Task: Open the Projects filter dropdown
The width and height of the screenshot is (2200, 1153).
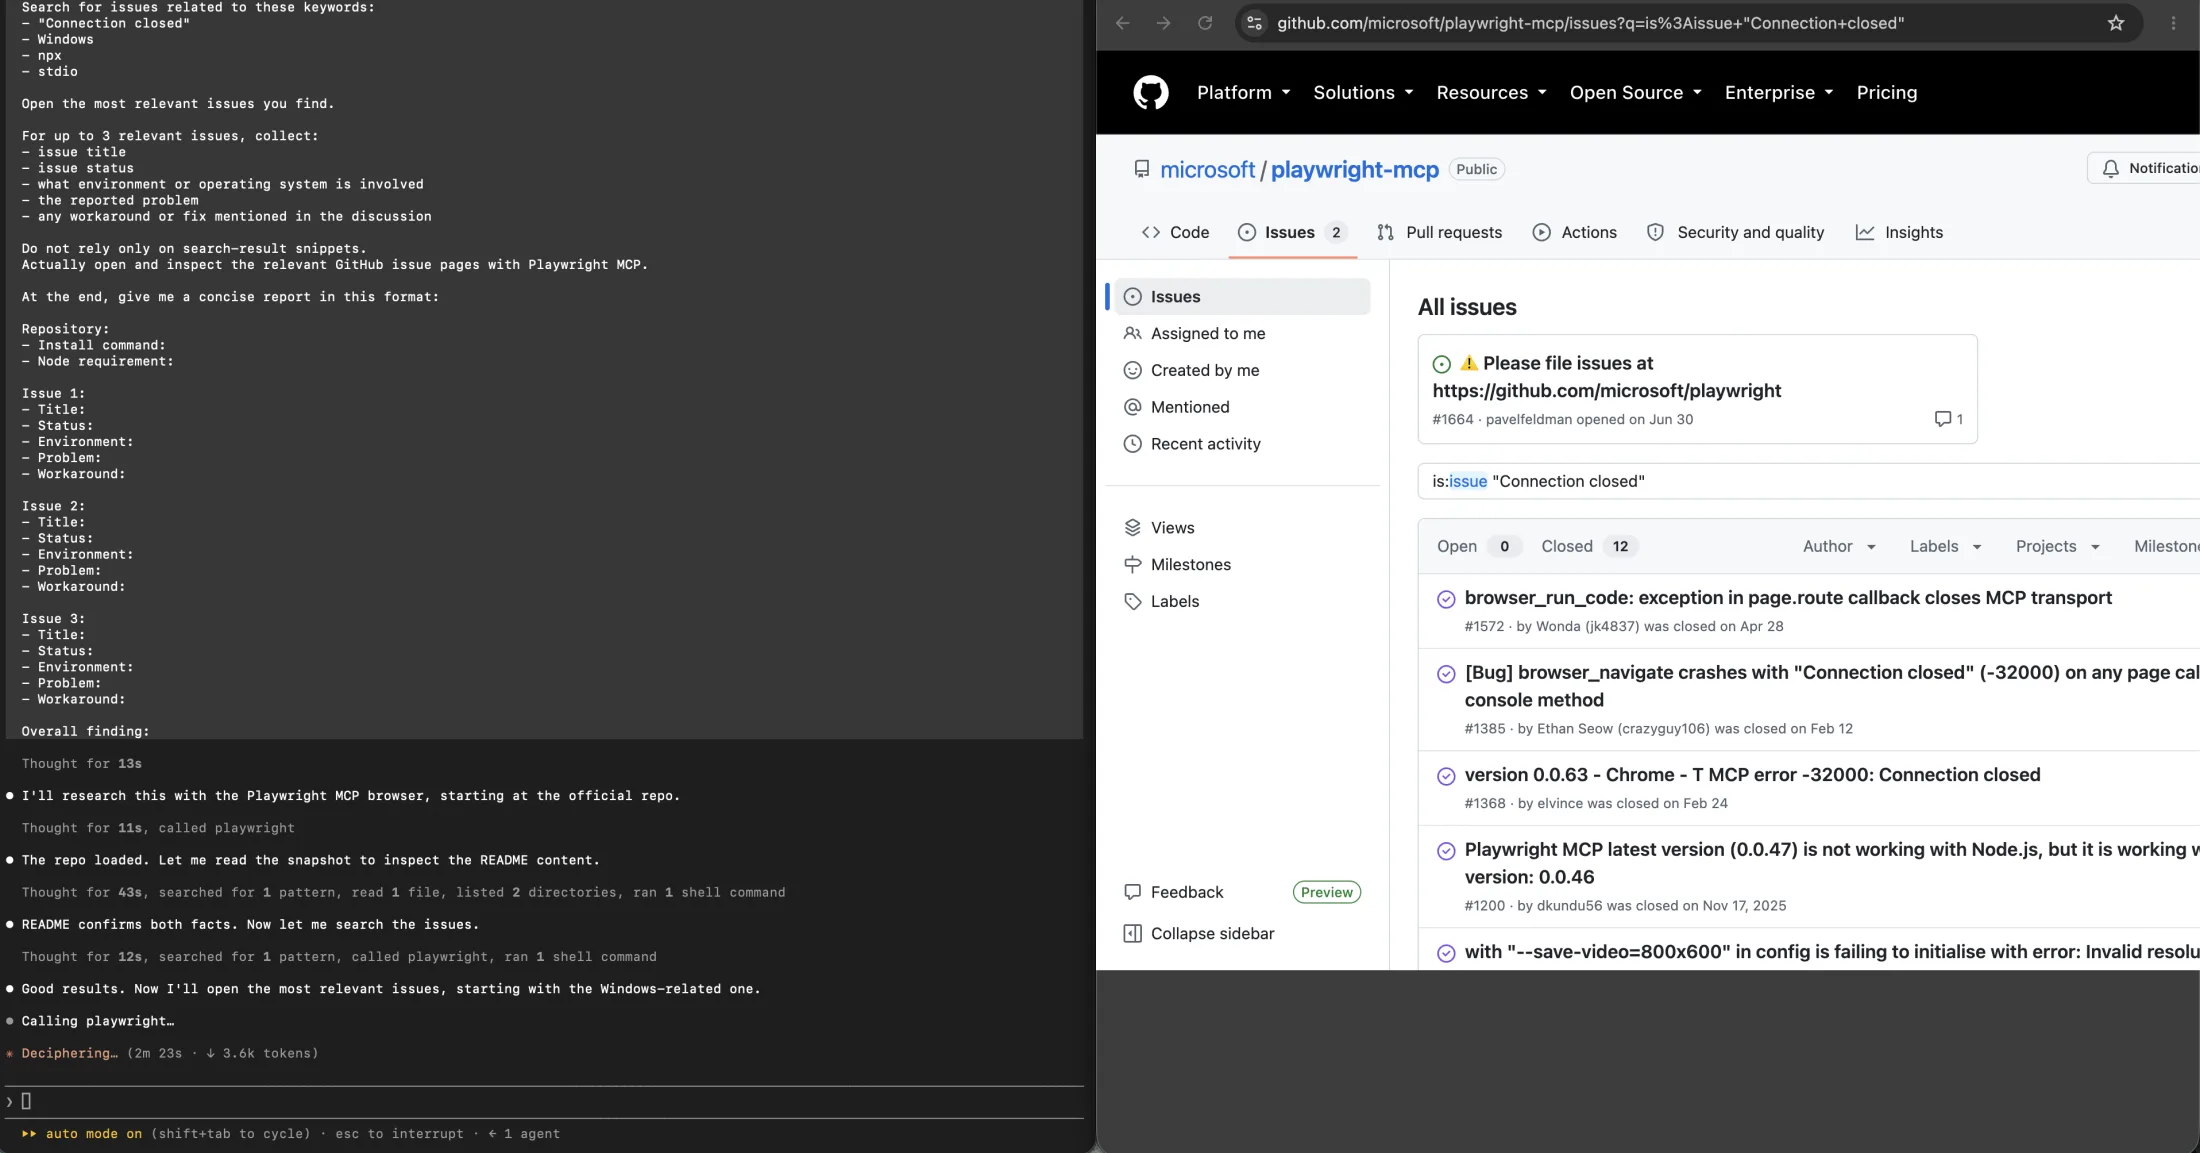Action: pyautogui.click(x=2057, y=546)
